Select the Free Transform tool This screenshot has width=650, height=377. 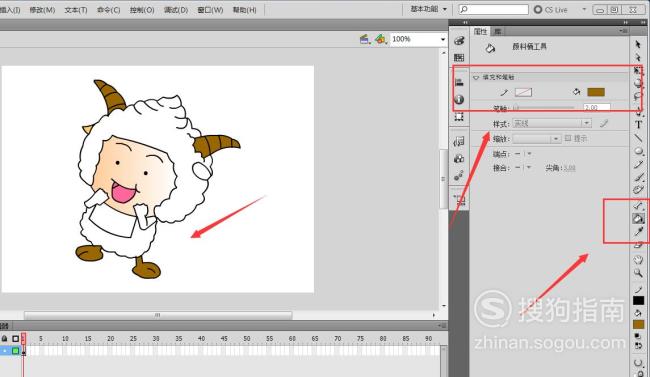click(x=638, y=70)
